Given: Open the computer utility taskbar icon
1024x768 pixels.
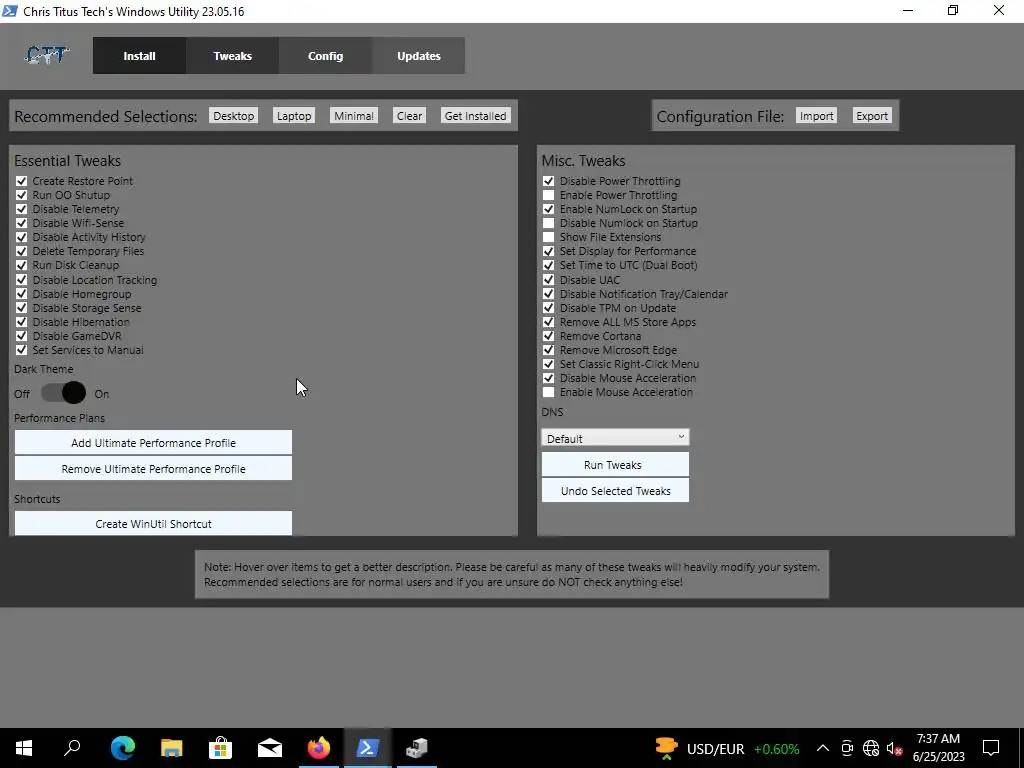Looking at the screenshot, I should tap(417, 748).
